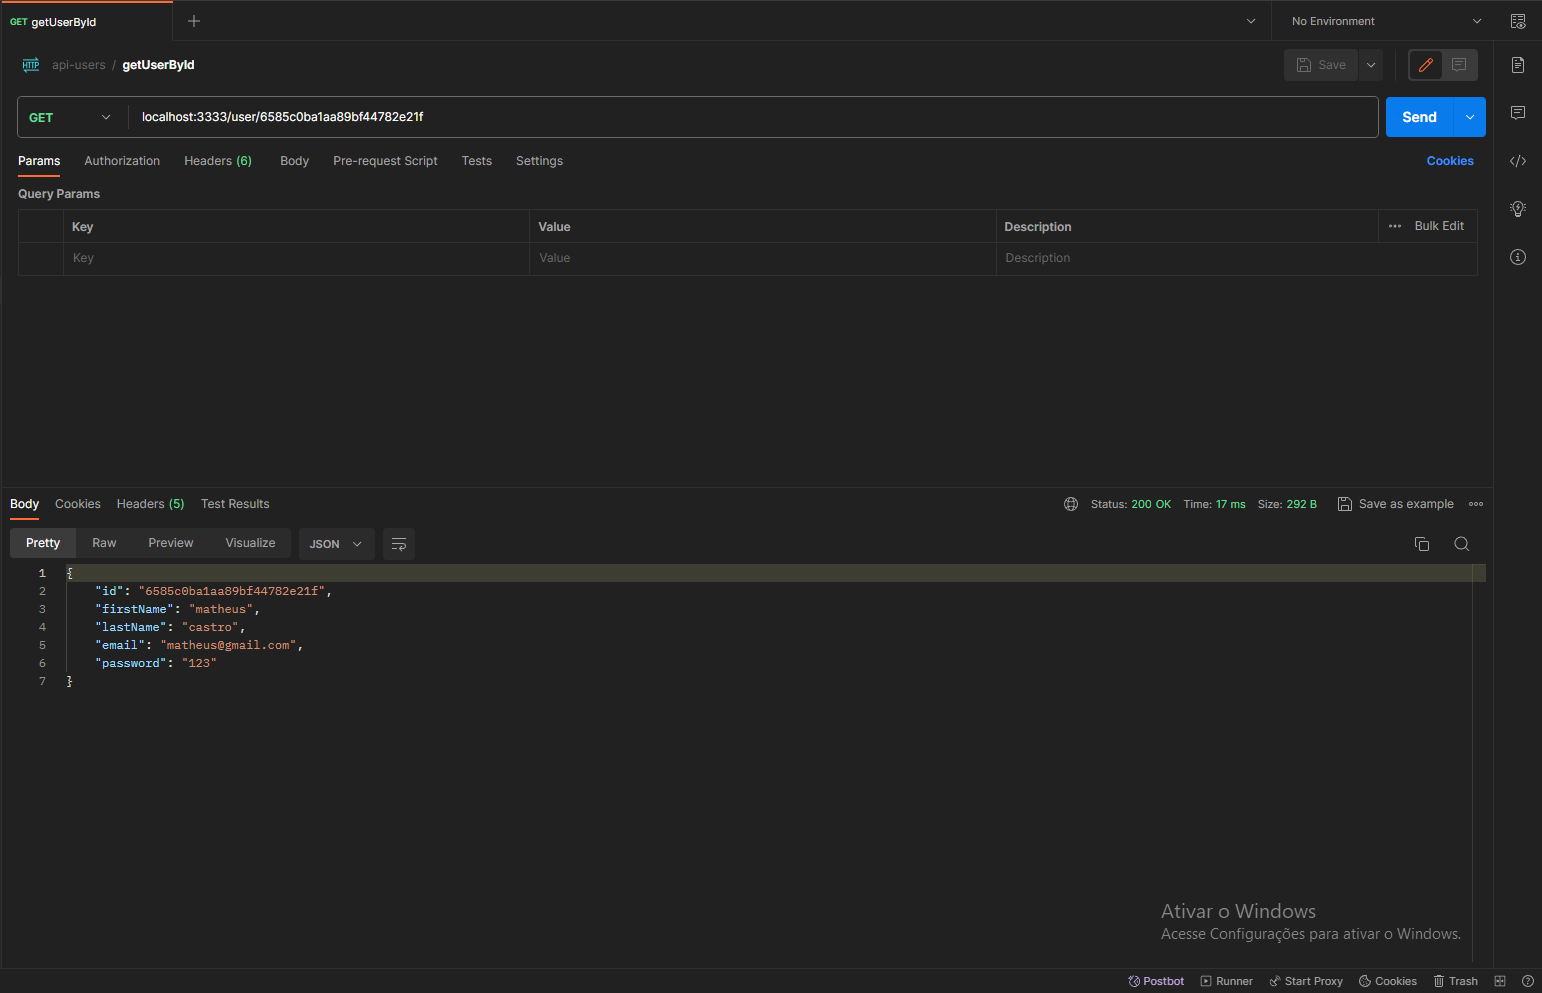This screenshot has height=993, width=1542.
Task: Switch response view to Visualize
Action: tap(250, 543)
